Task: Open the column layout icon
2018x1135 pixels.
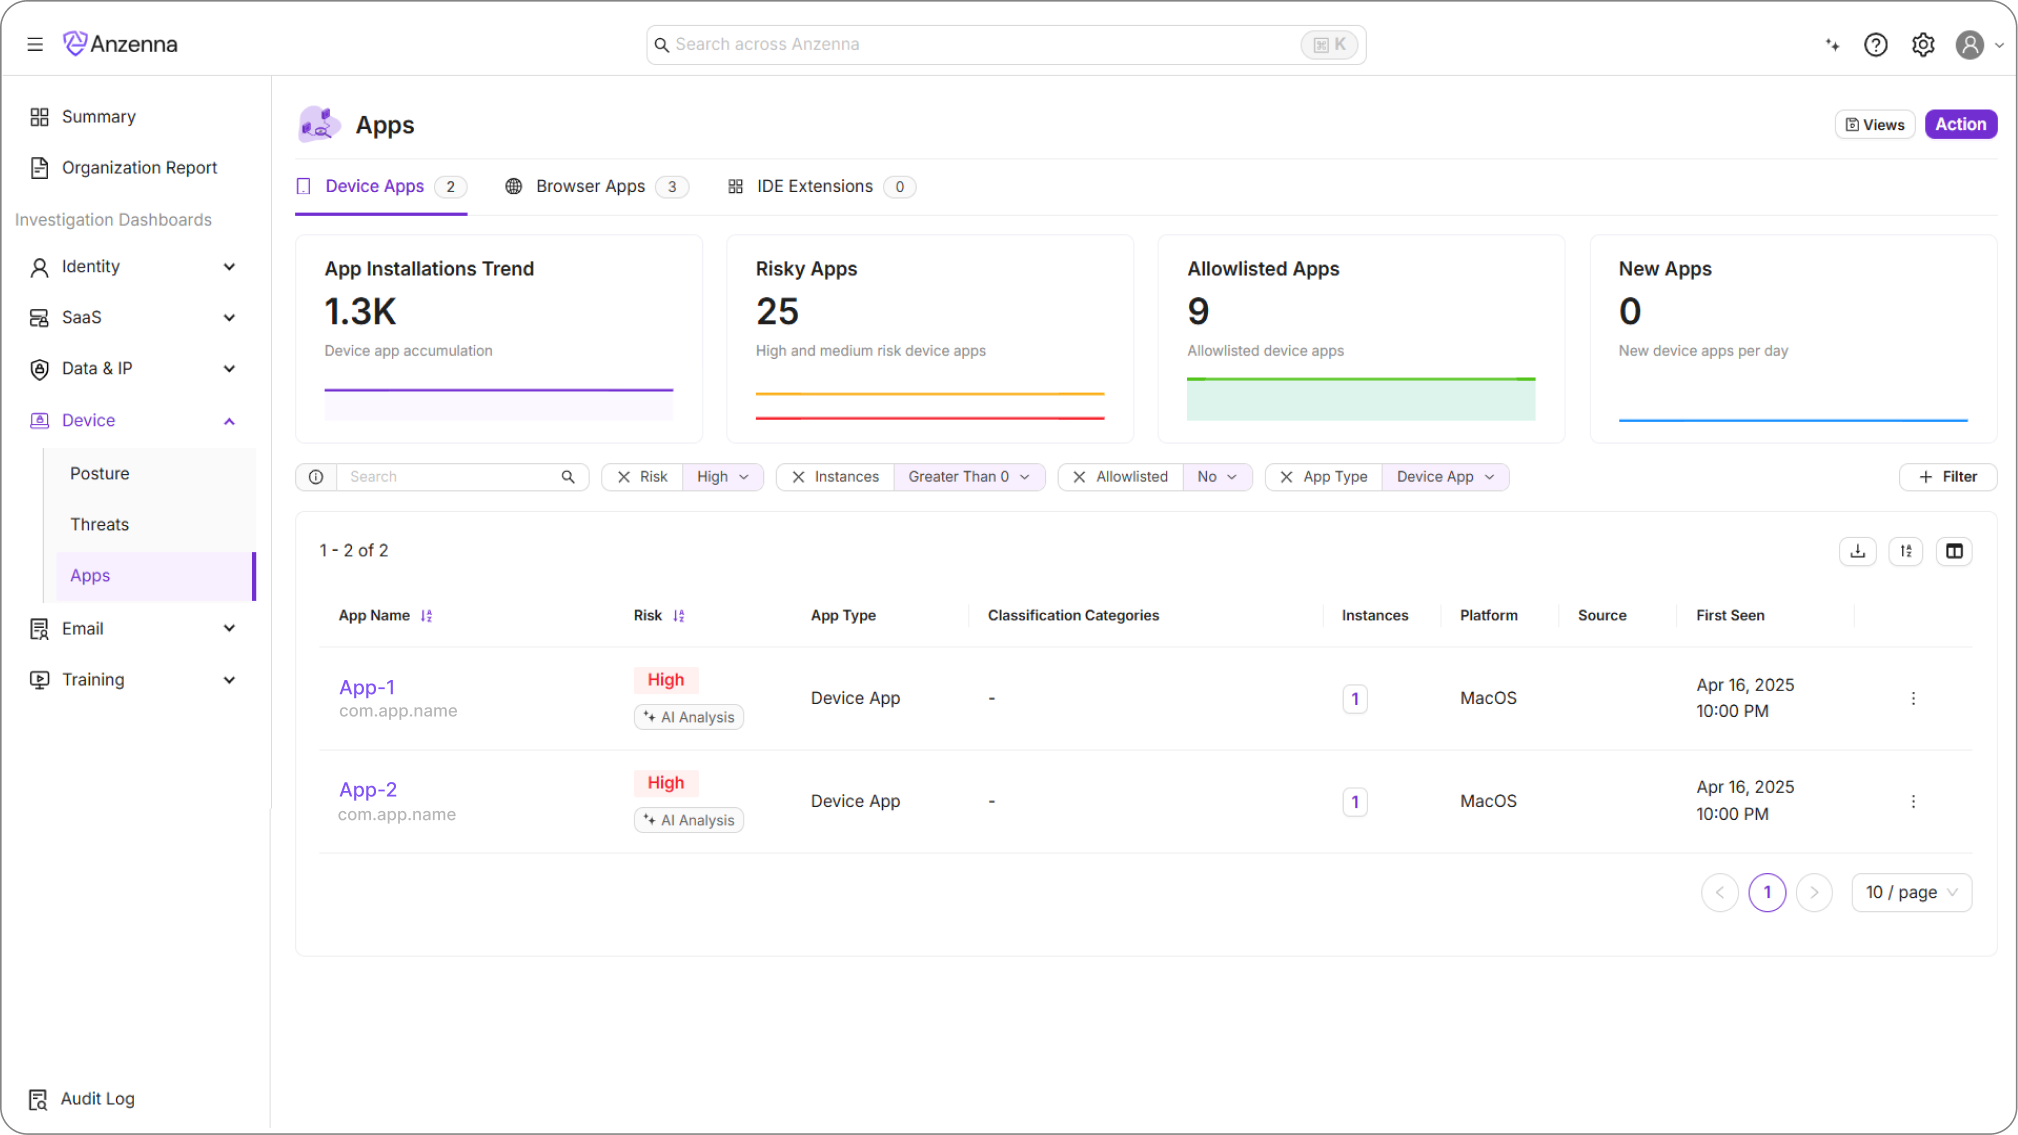Action: (x=1954, y=551)
